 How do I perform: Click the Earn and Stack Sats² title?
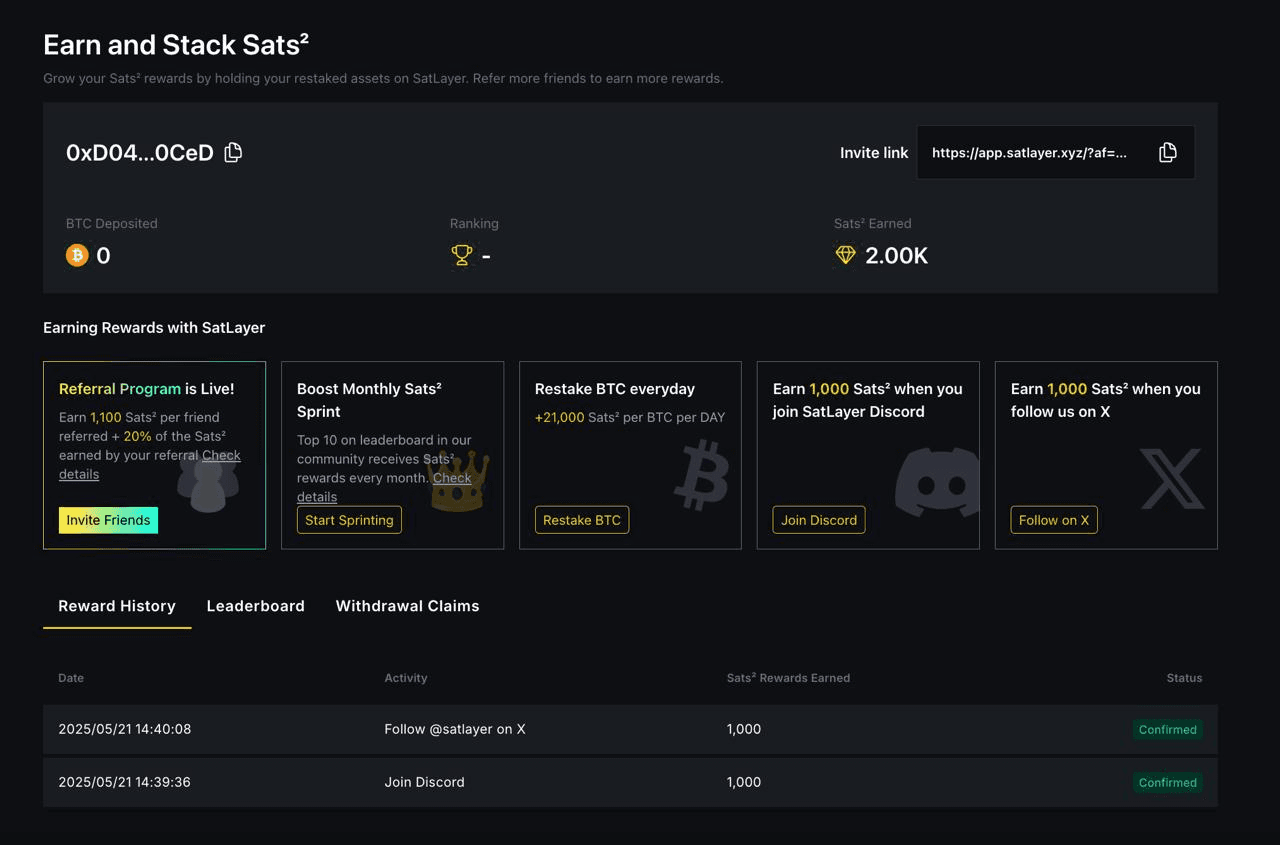tap(176, 45)
